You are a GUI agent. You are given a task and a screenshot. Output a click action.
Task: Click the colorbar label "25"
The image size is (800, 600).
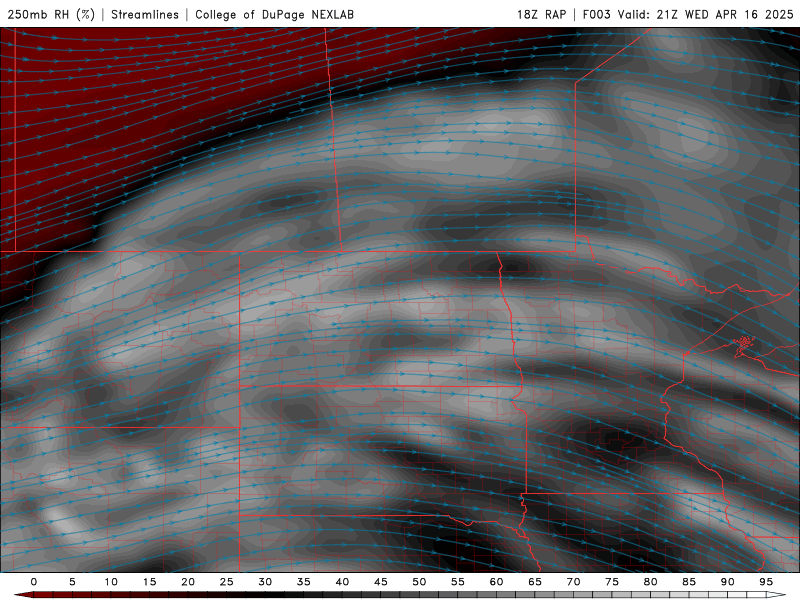pos(227,582)
